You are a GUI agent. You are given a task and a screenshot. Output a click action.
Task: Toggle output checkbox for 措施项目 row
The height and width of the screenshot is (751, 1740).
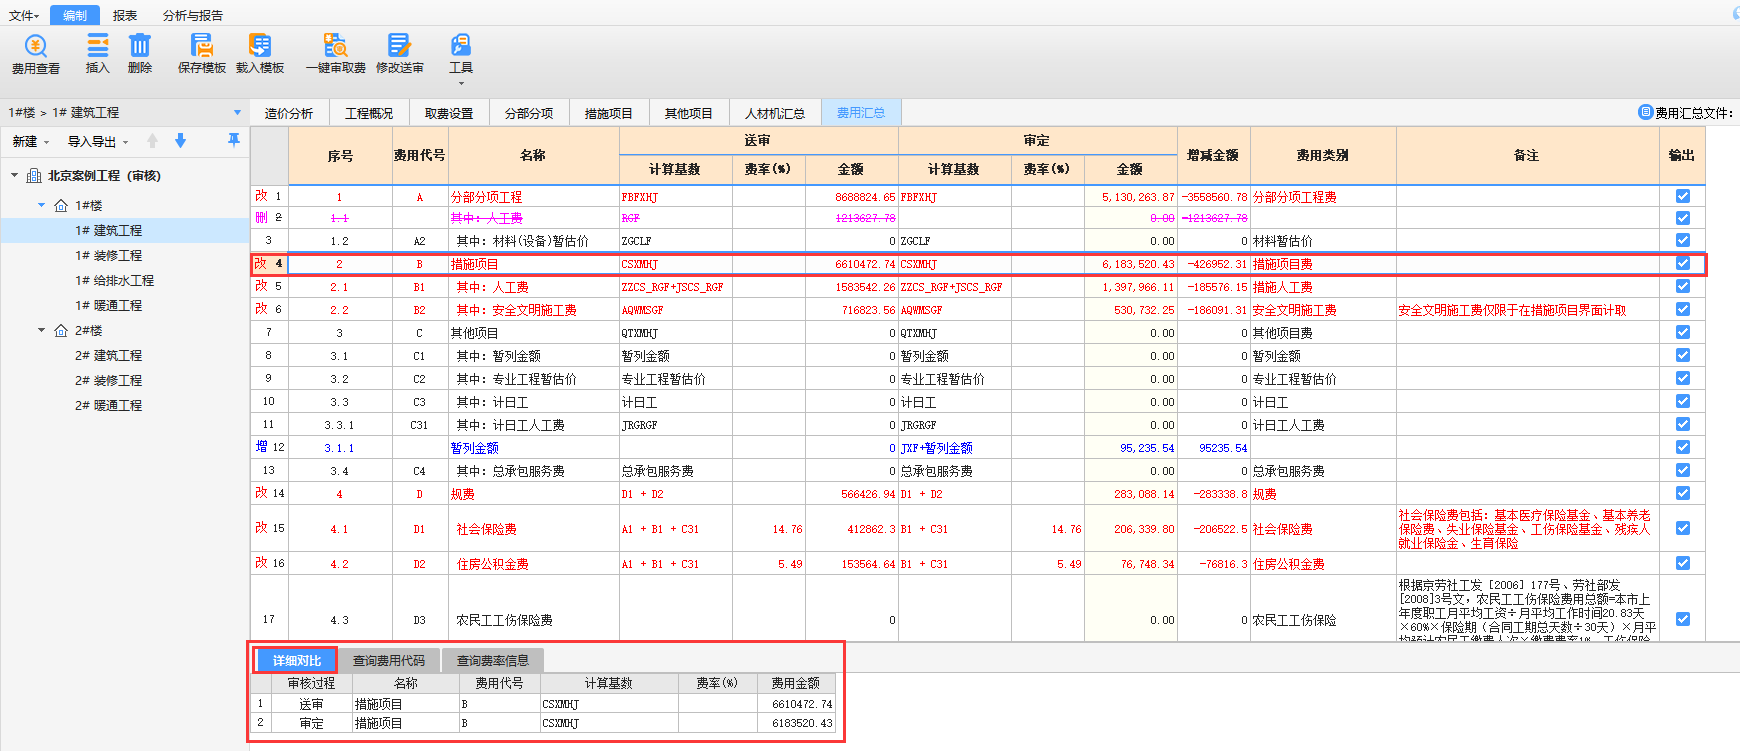tap(1683, 264)
